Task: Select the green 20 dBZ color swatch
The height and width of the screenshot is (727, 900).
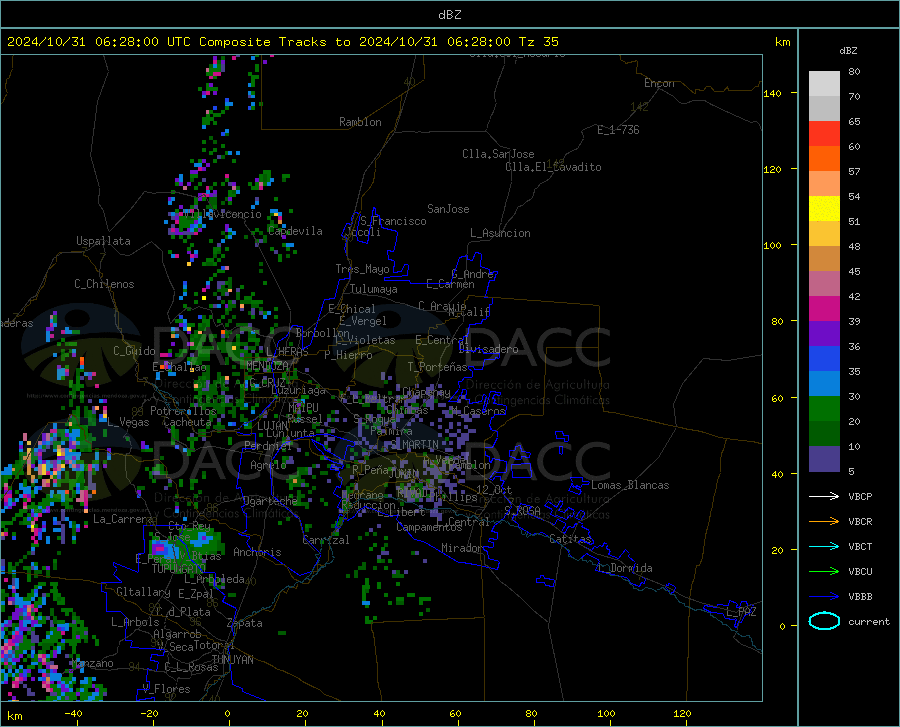Action: [824, 409]
